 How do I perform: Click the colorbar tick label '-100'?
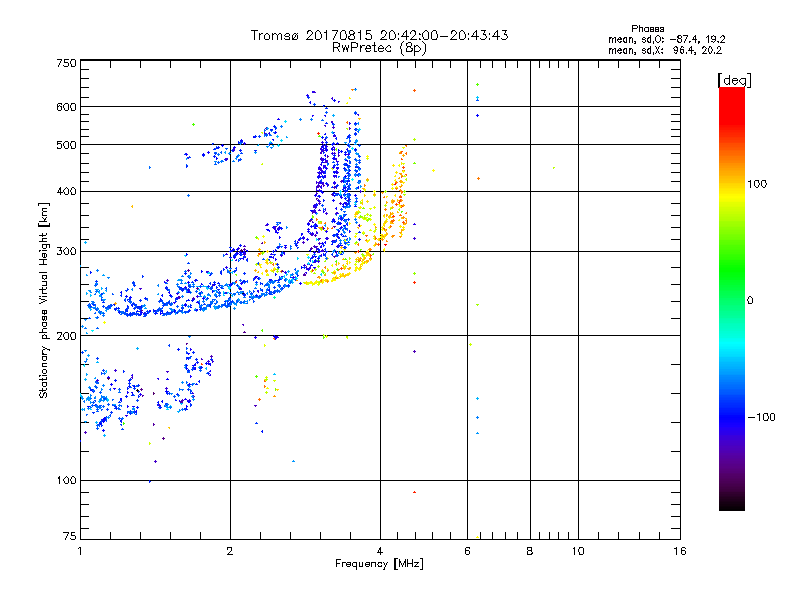[x=761, y=417]
